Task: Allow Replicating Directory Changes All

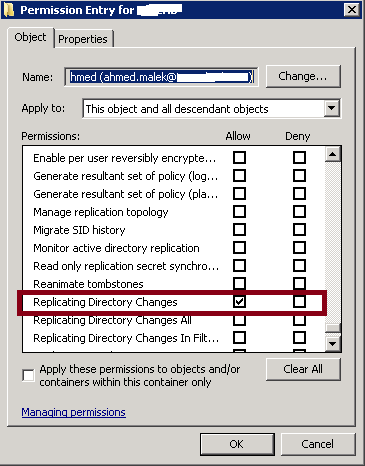Action: coord(239,320)
